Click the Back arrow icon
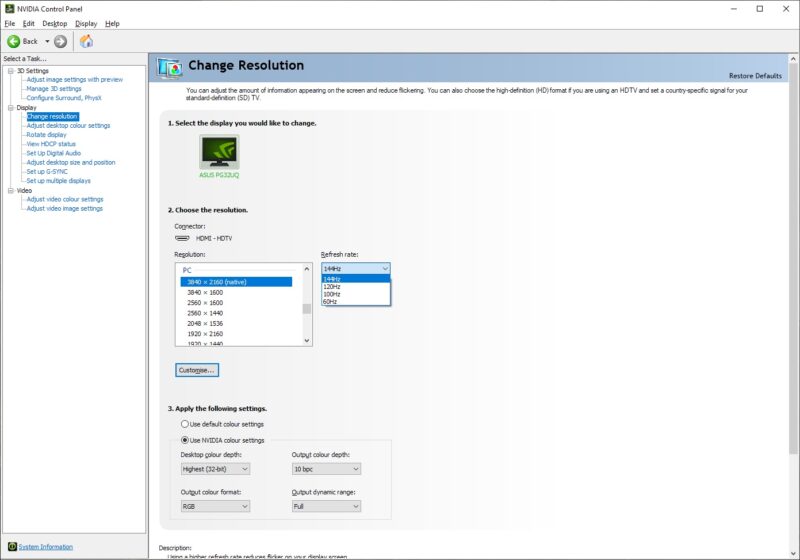 (14, 41)
